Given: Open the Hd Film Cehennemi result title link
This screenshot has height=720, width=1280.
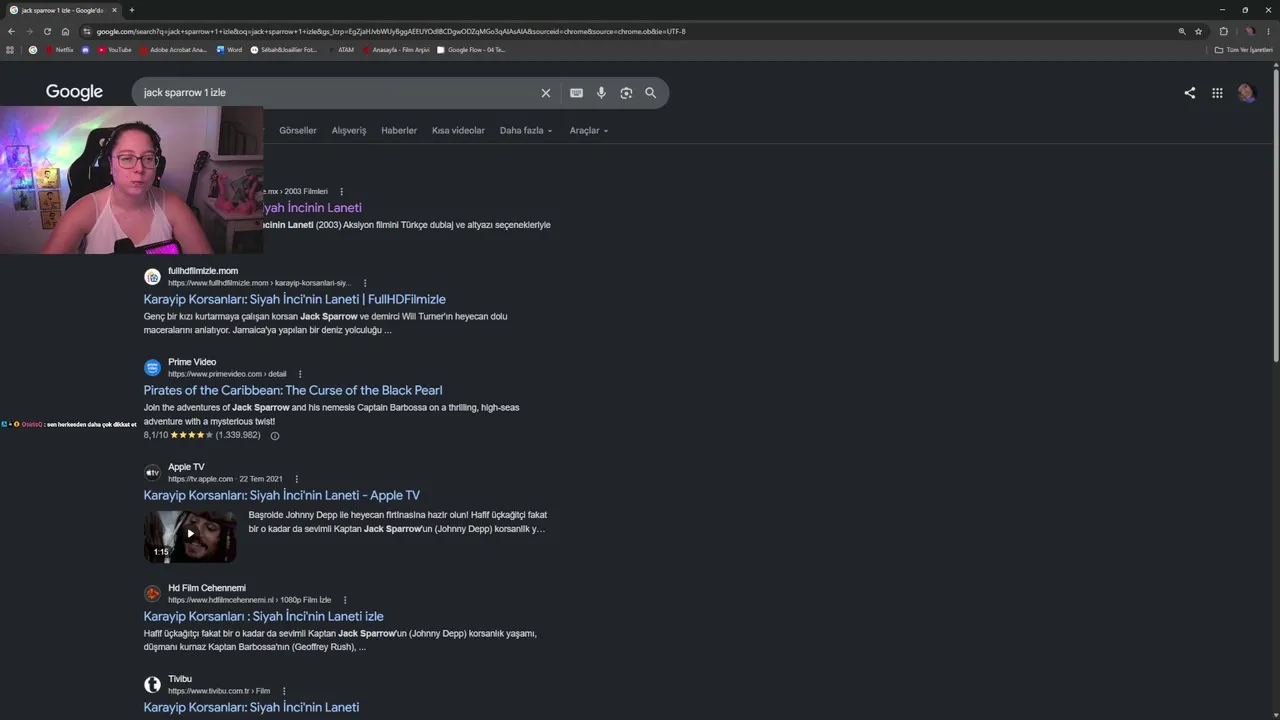Looking at the screenshot, I should [263, 616].
